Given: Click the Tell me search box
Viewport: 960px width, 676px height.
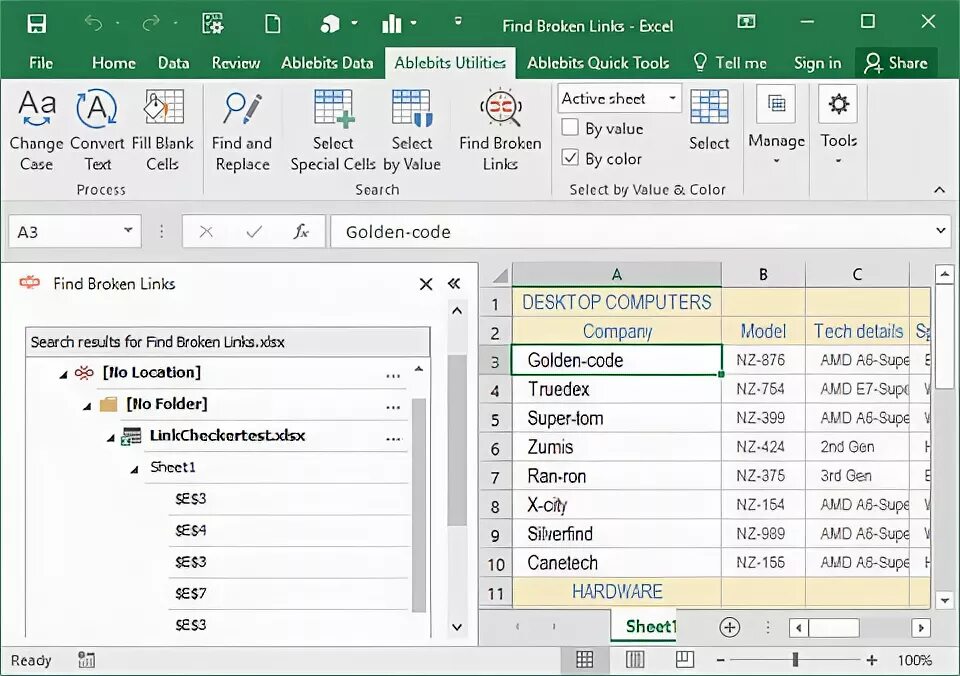Looking at the screenshot, I should 730,62.
